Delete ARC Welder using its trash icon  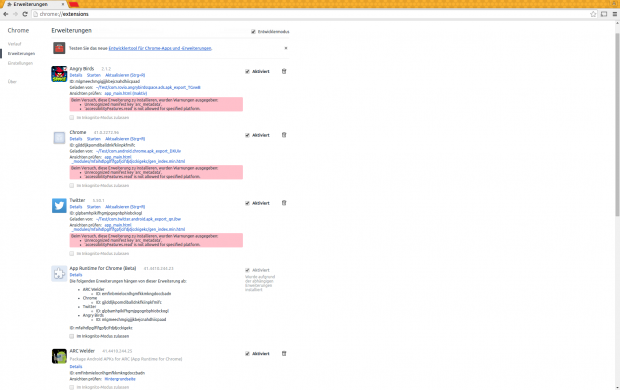[284, 354]
